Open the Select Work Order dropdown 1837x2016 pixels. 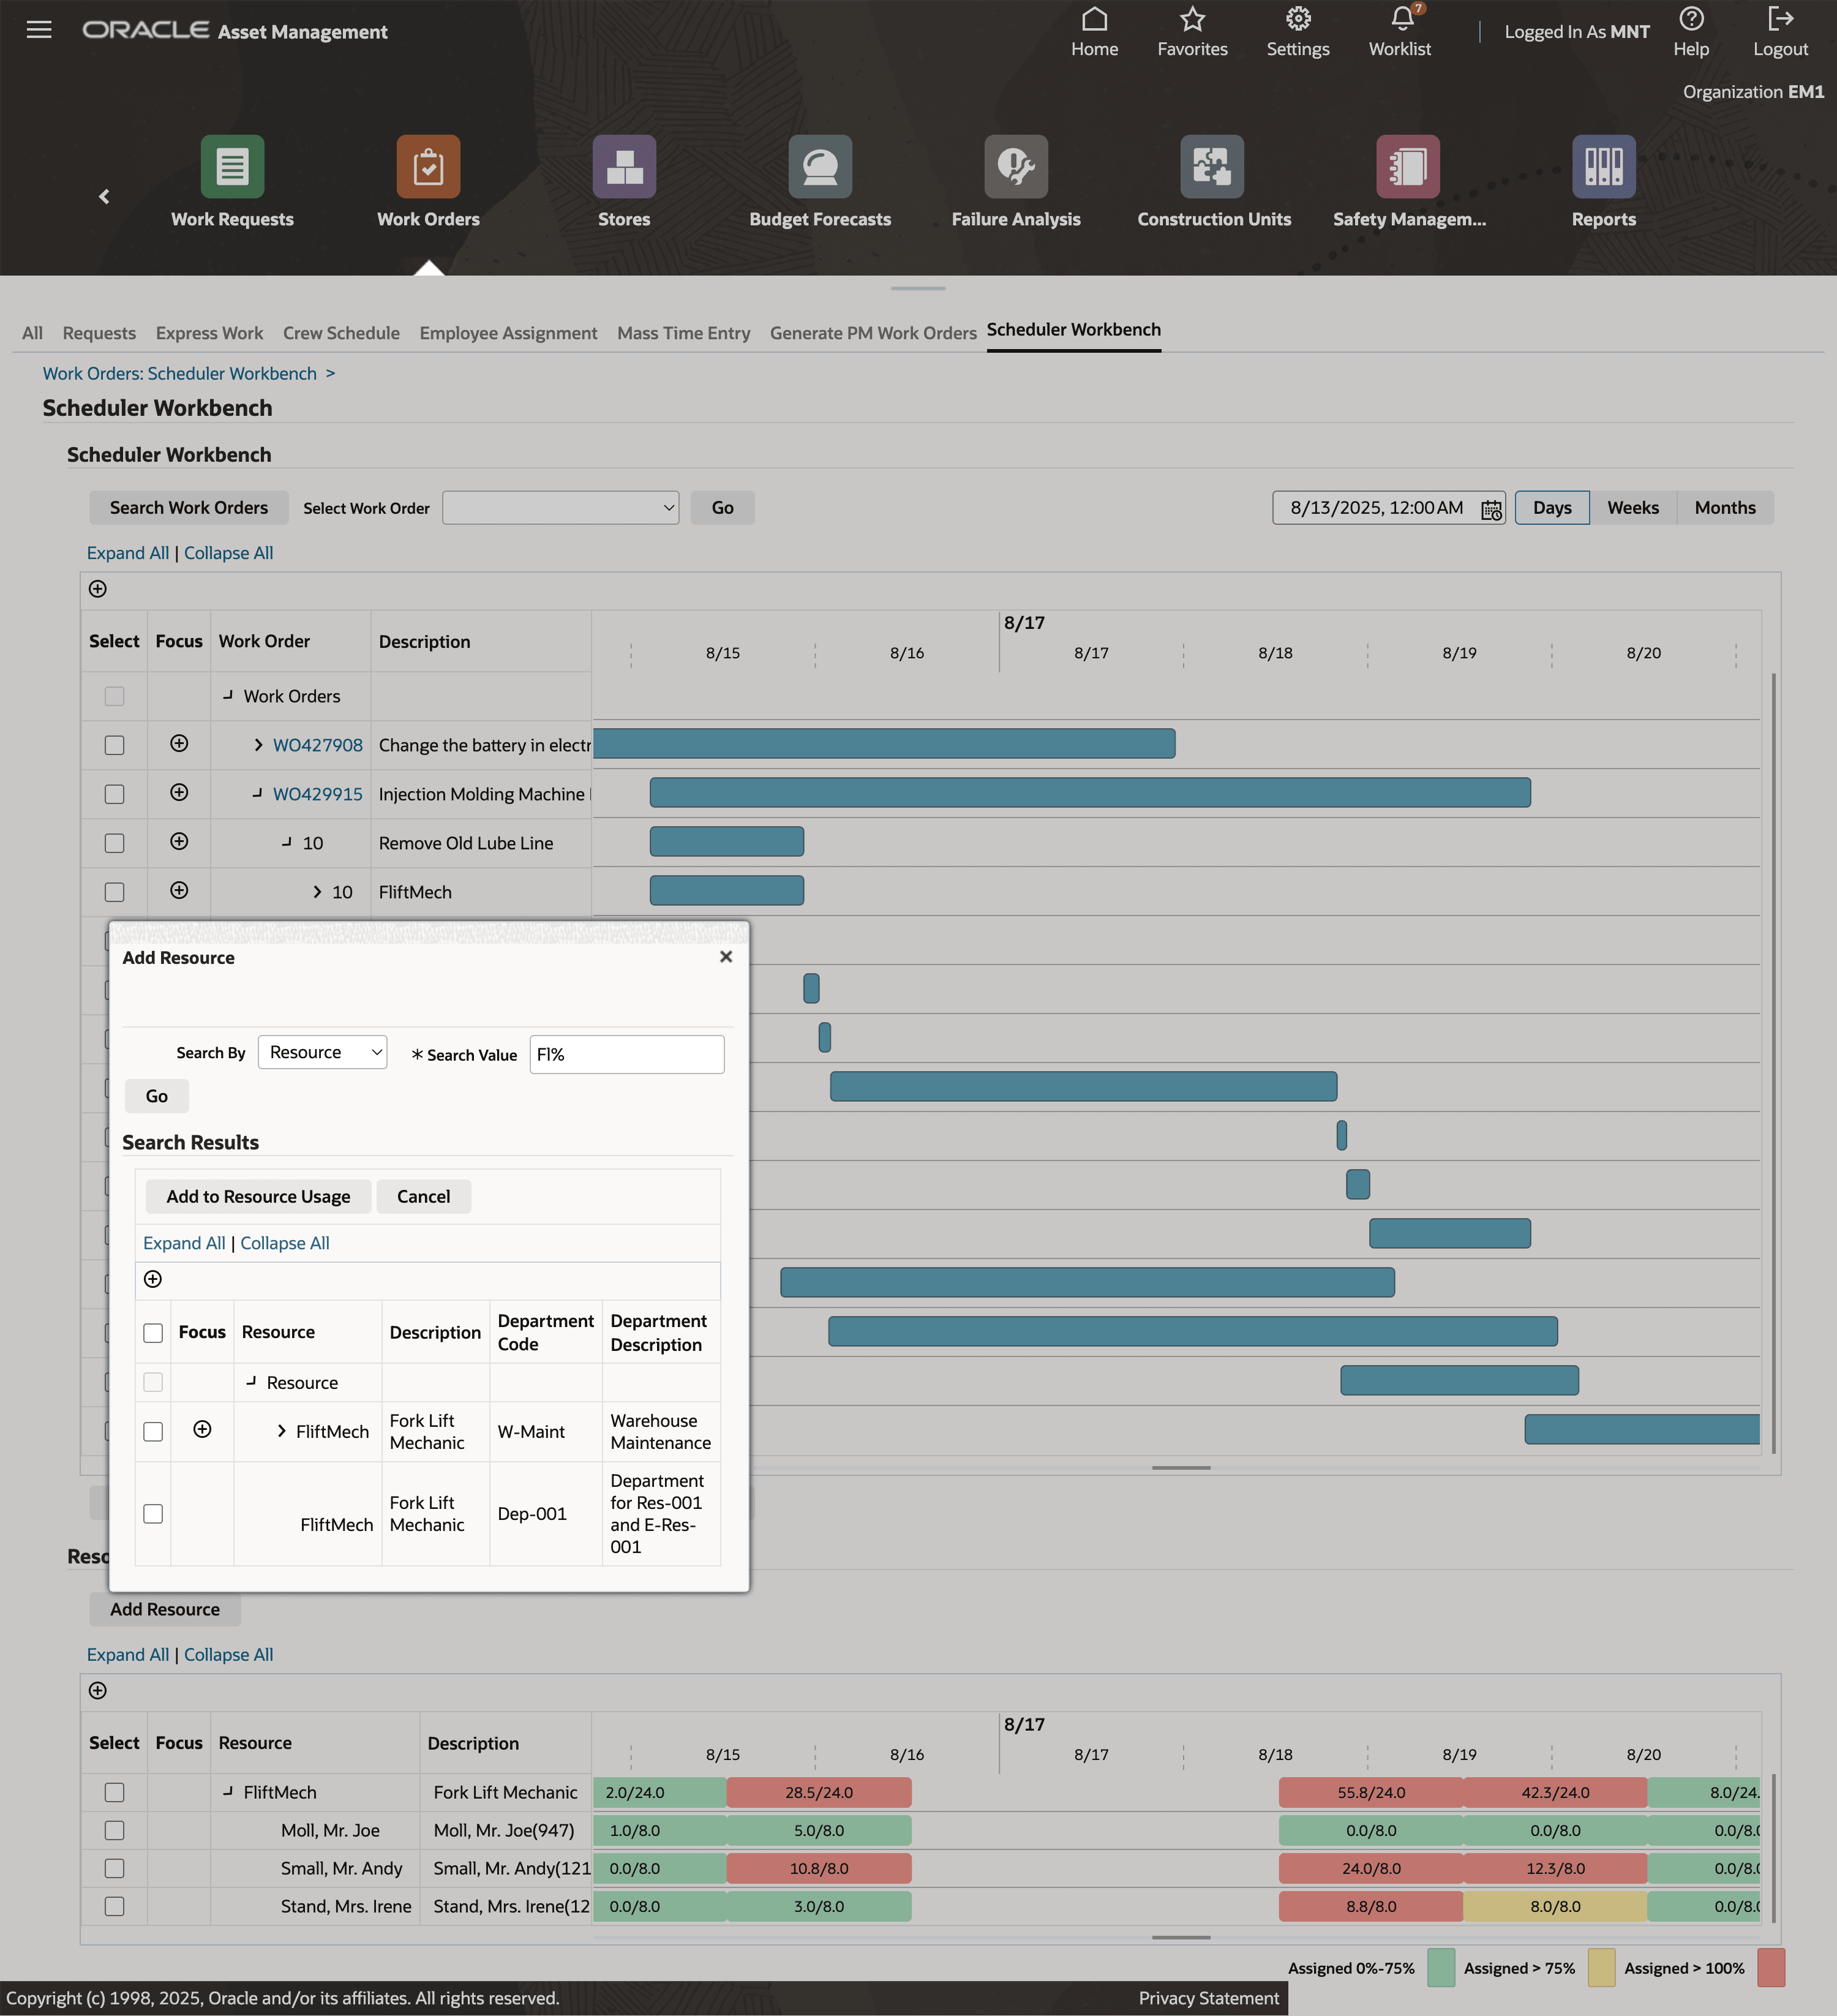[560, 508]
